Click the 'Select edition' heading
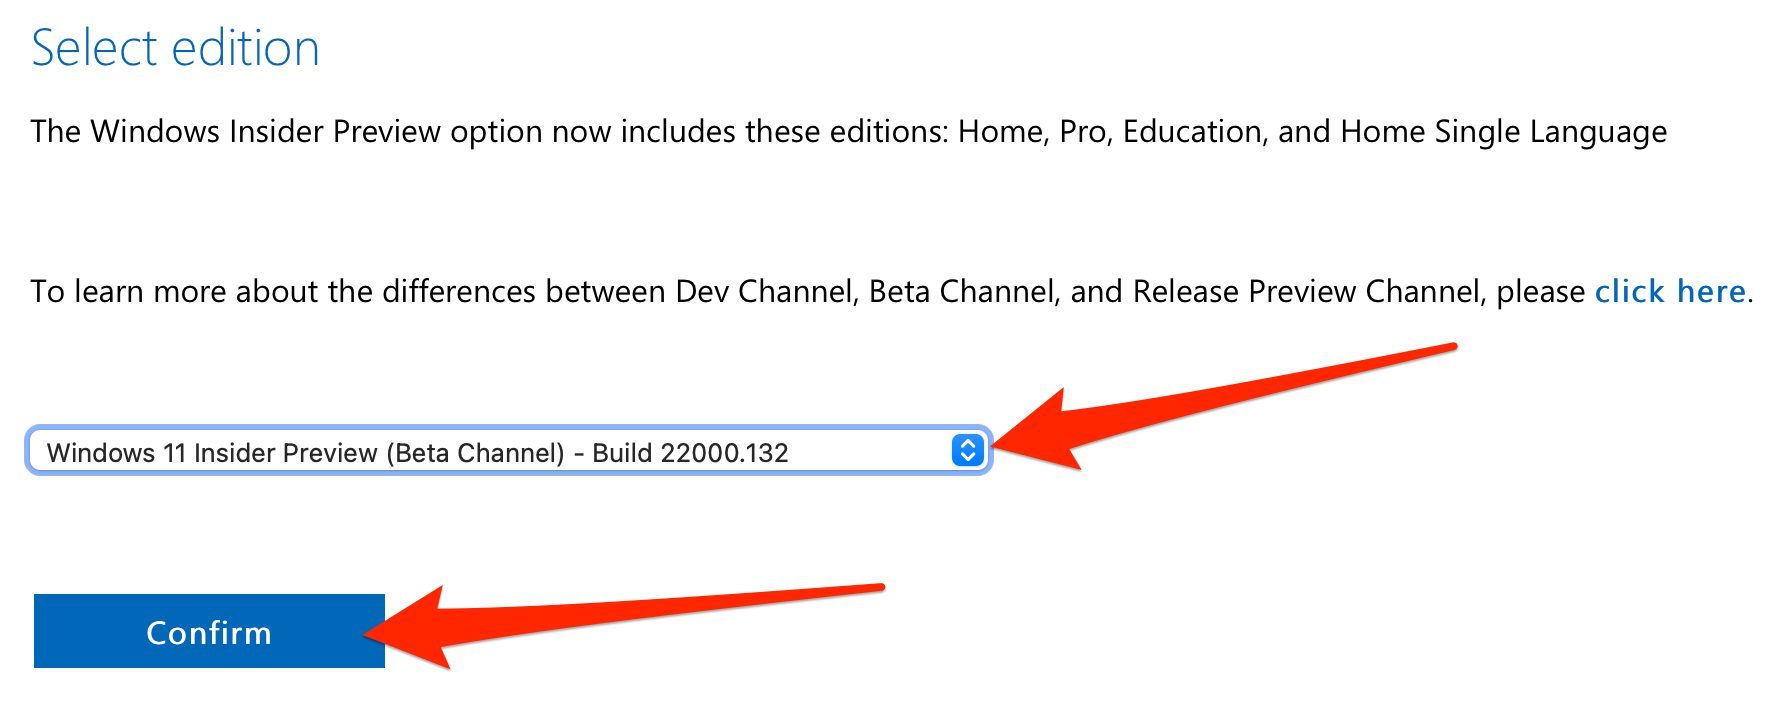The image size is (1786, 712). [175, 48]
